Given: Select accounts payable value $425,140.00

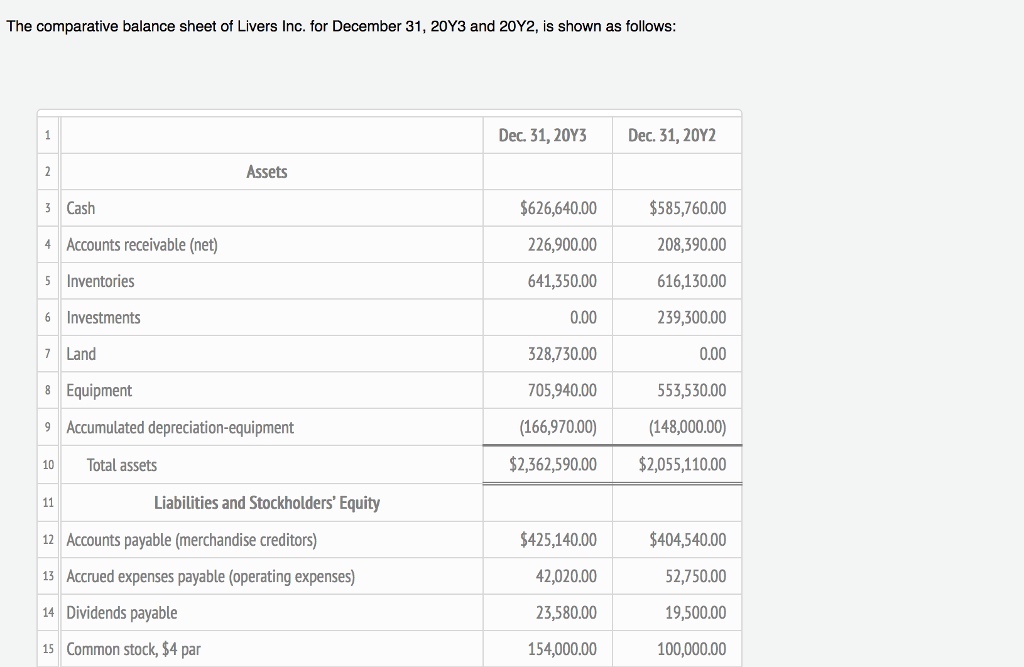Looking at the screenshot, I should pos(558,540).
